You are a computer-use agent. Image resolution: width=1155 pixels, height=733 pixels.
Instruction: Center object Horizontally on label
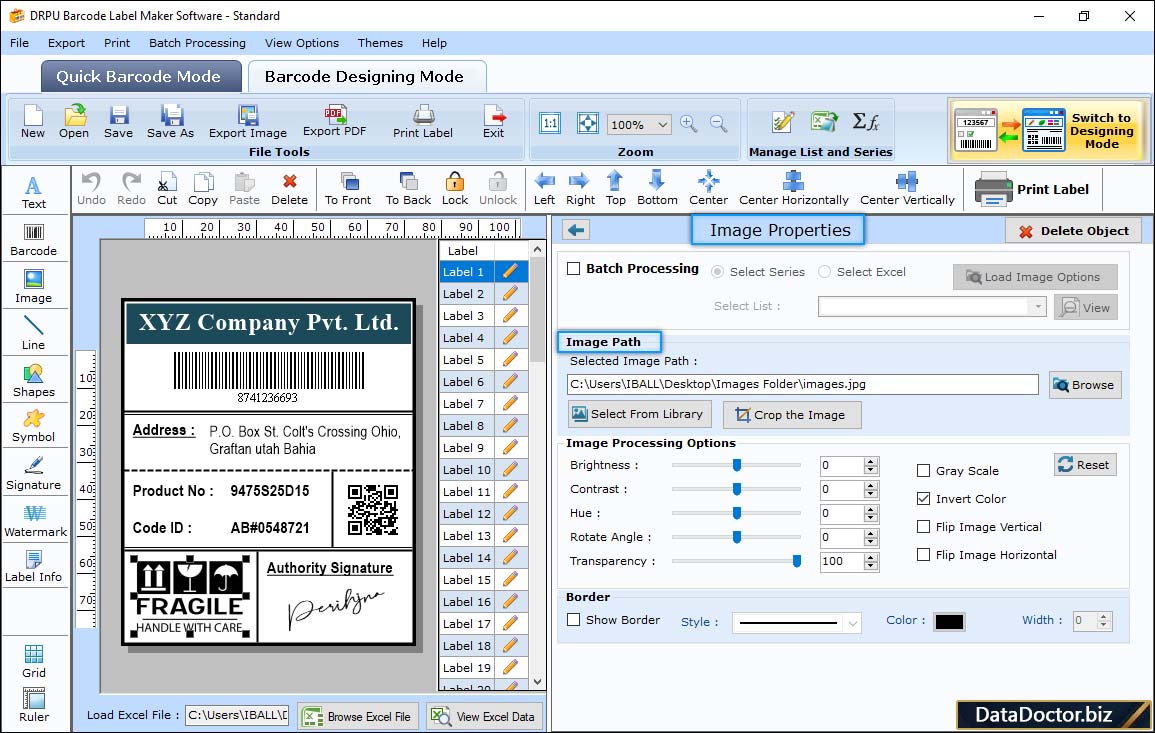pos(793,189)
